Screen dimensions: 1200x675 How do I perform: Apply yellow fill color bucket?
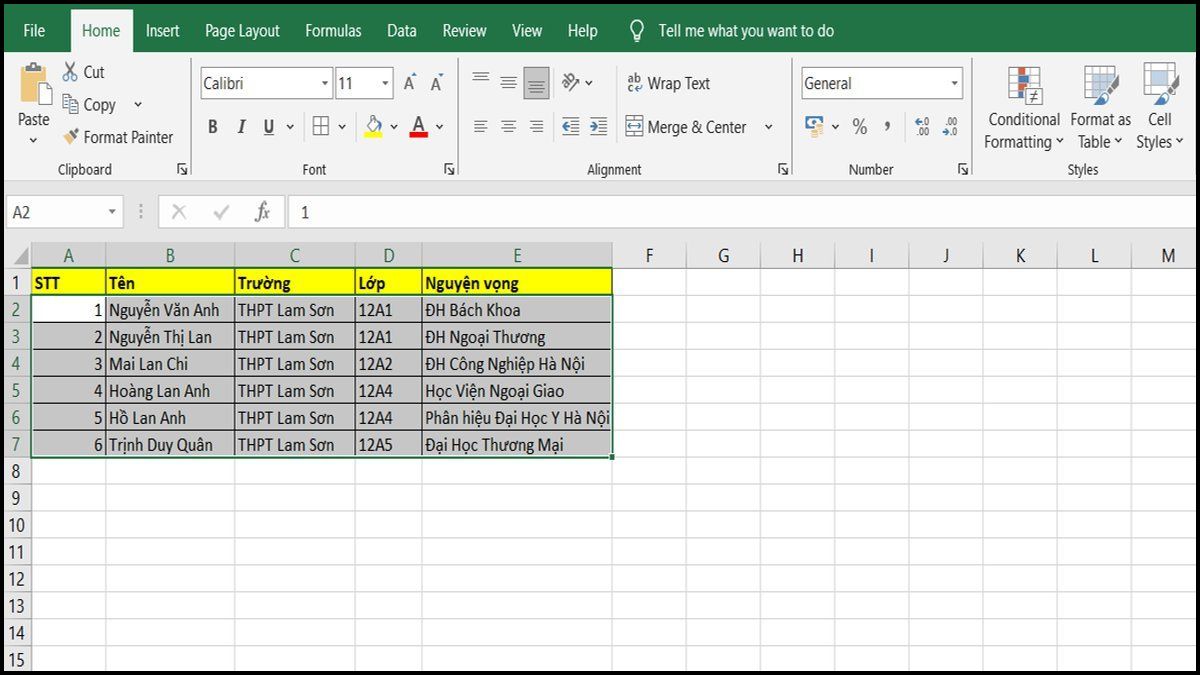(374, 127)
